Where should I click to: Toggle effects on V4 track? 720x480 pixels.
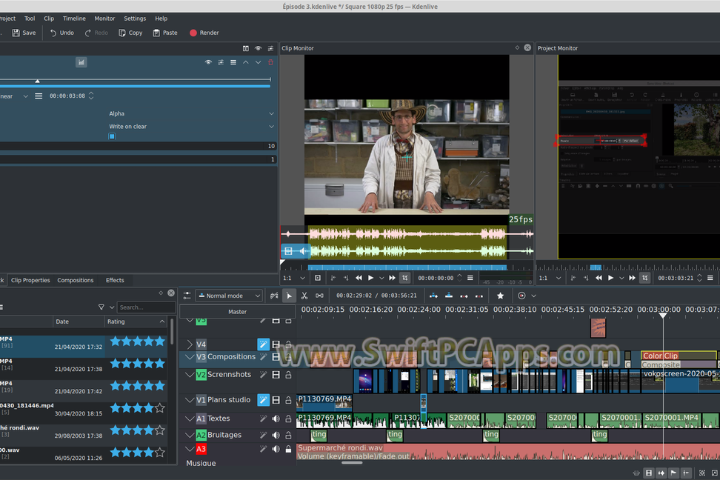pos(263,344)
